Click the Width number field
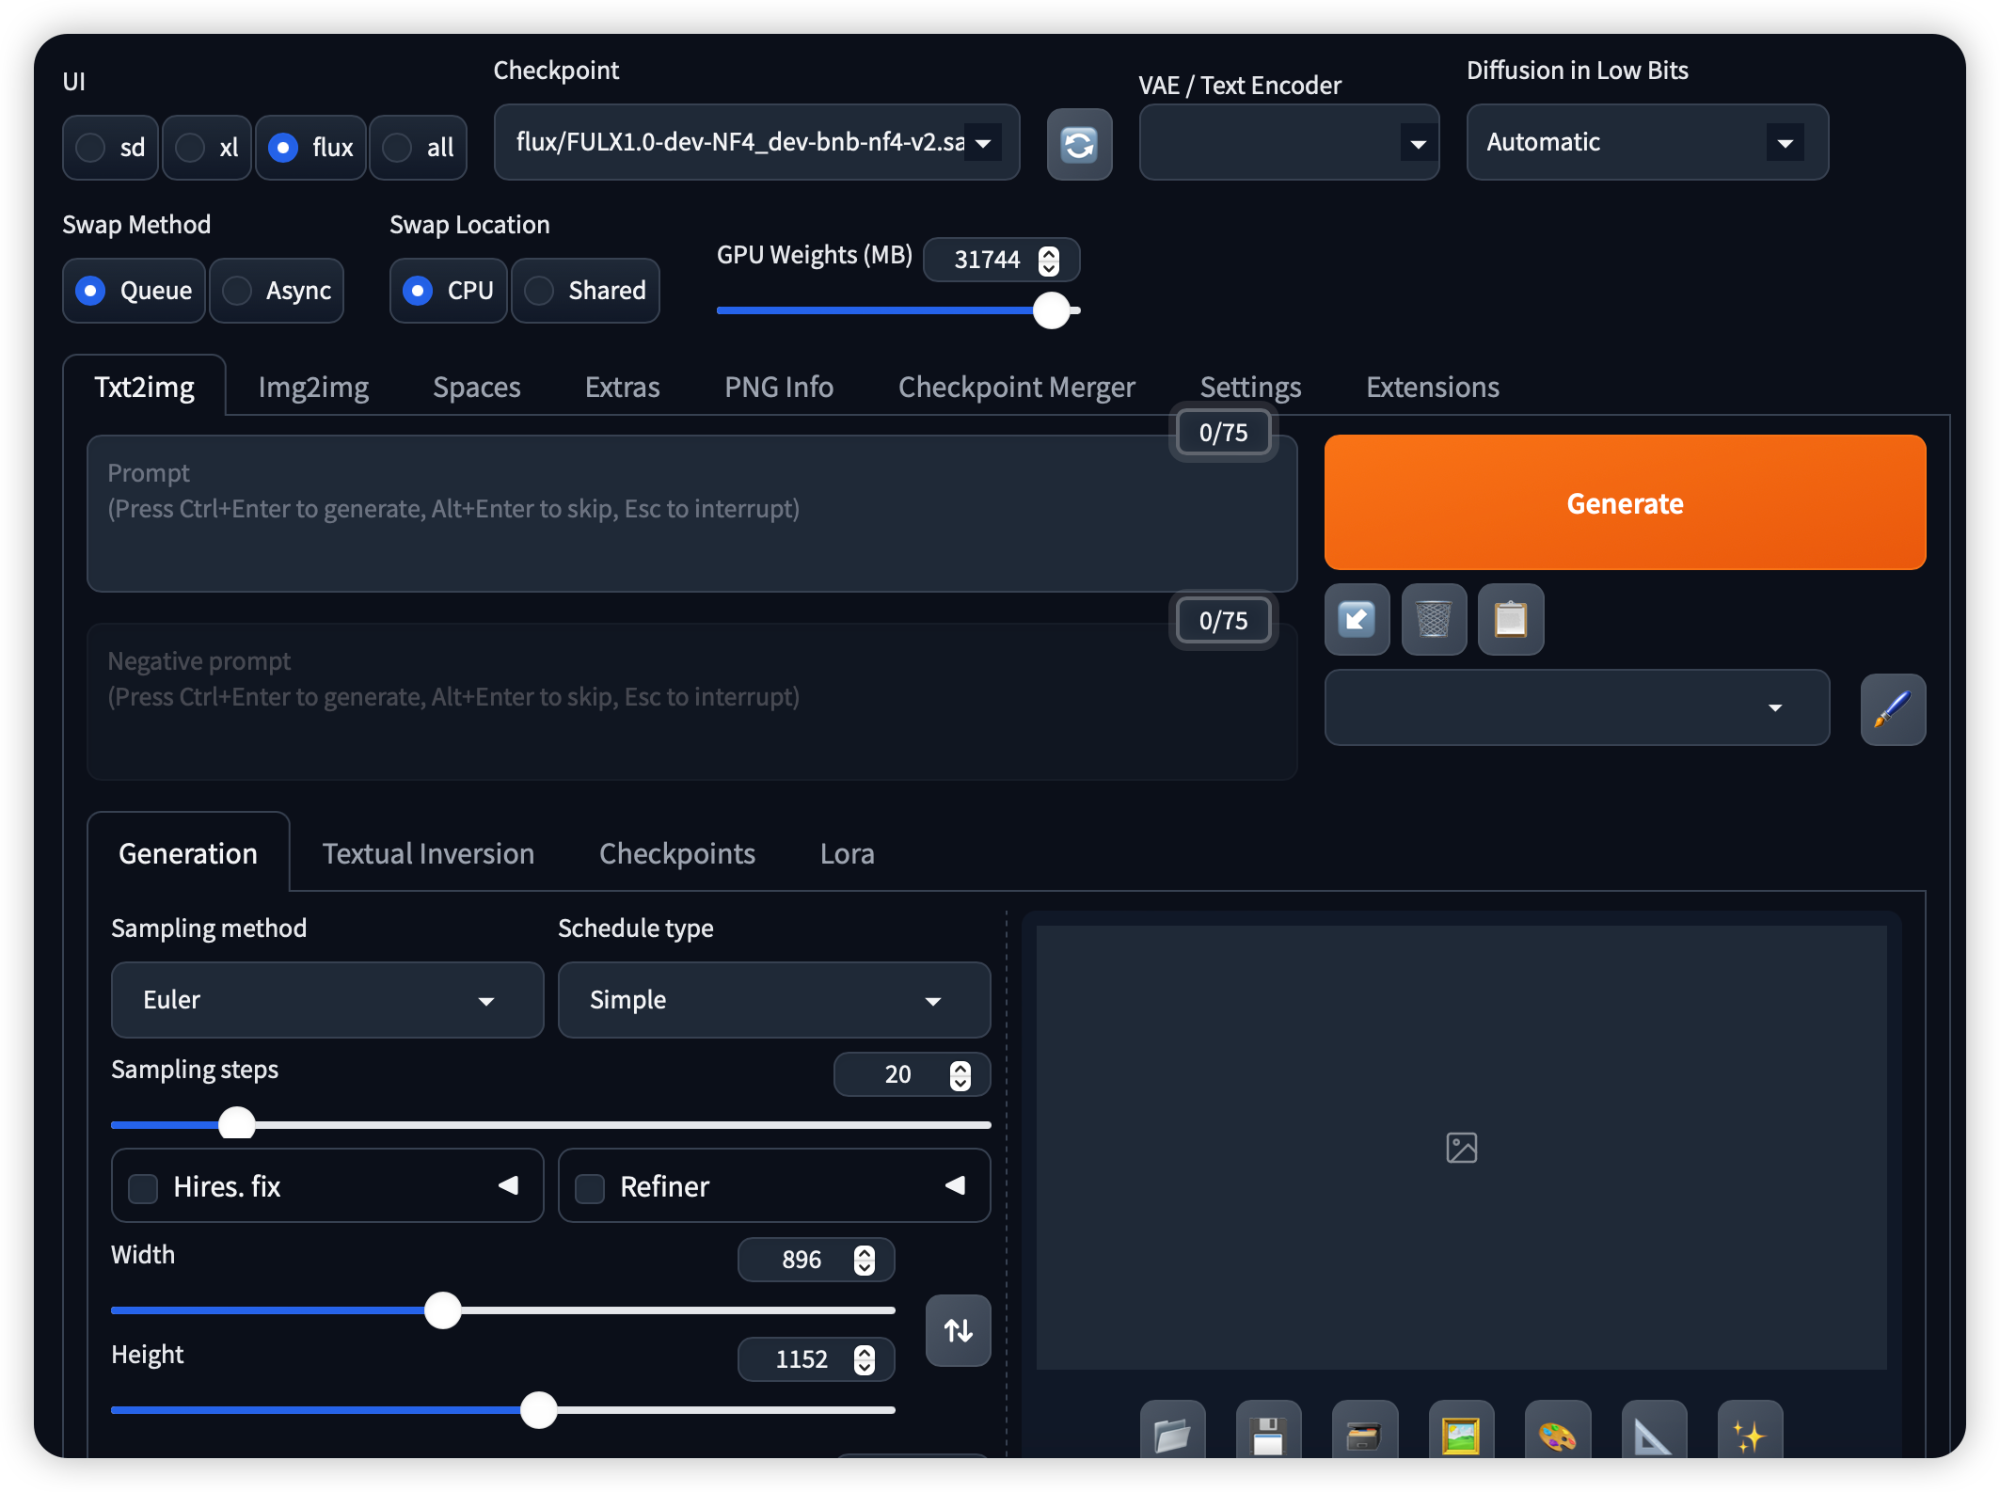Viewport: 2000px width, 1492px height. [816, 1260]
